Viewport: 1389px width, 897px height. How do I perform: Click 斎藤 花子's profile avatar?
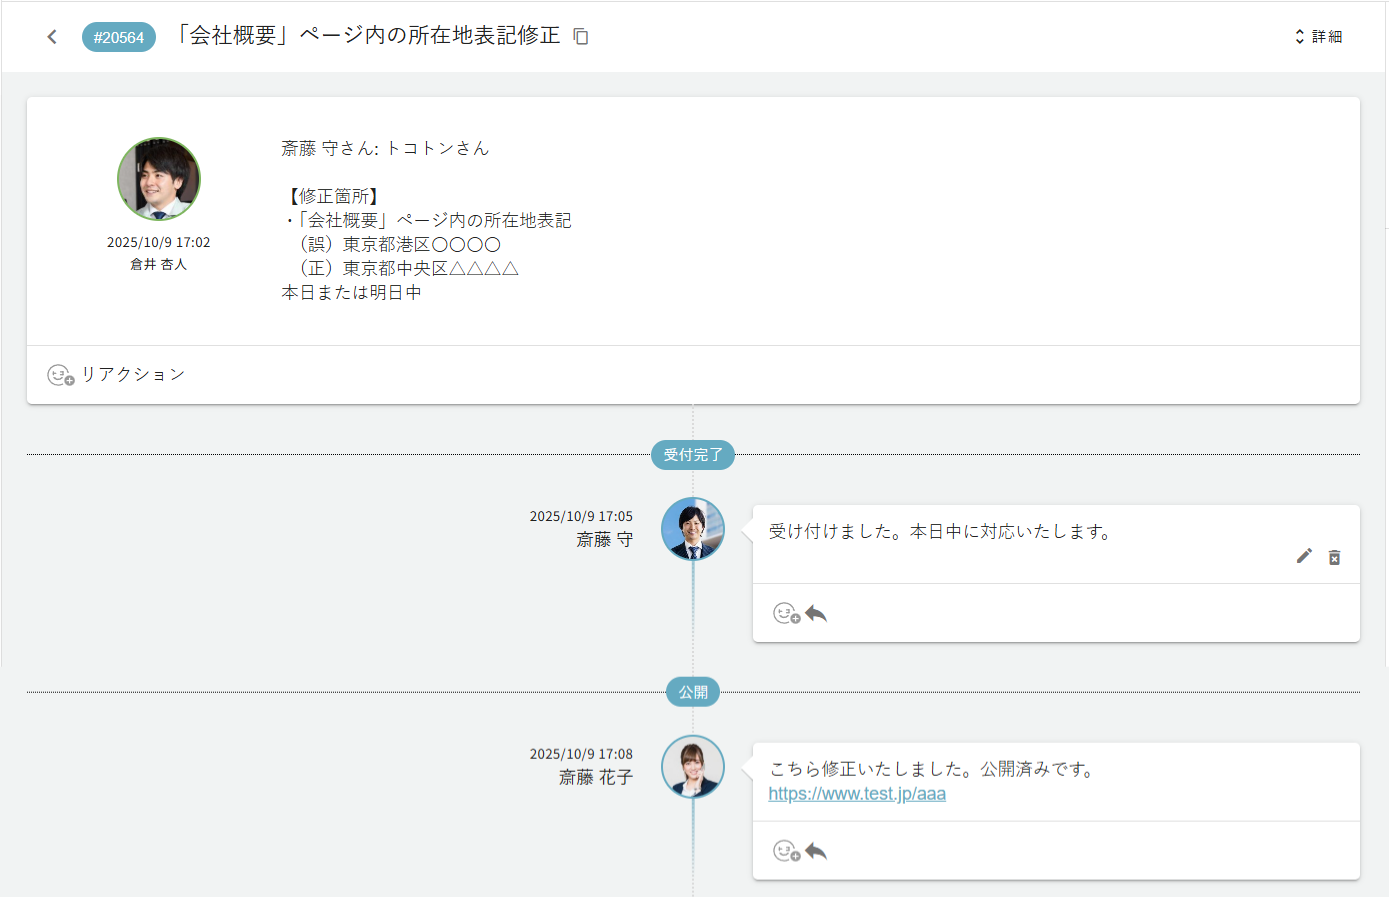click(x=692, y=767)
